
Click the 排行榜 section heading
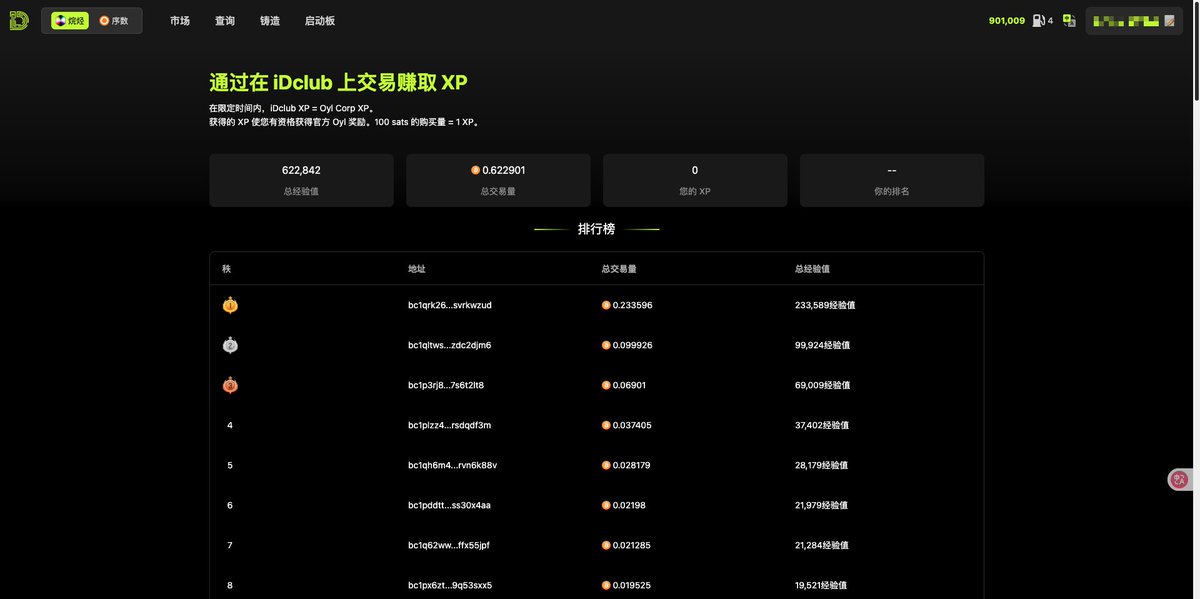click(597, 229)
